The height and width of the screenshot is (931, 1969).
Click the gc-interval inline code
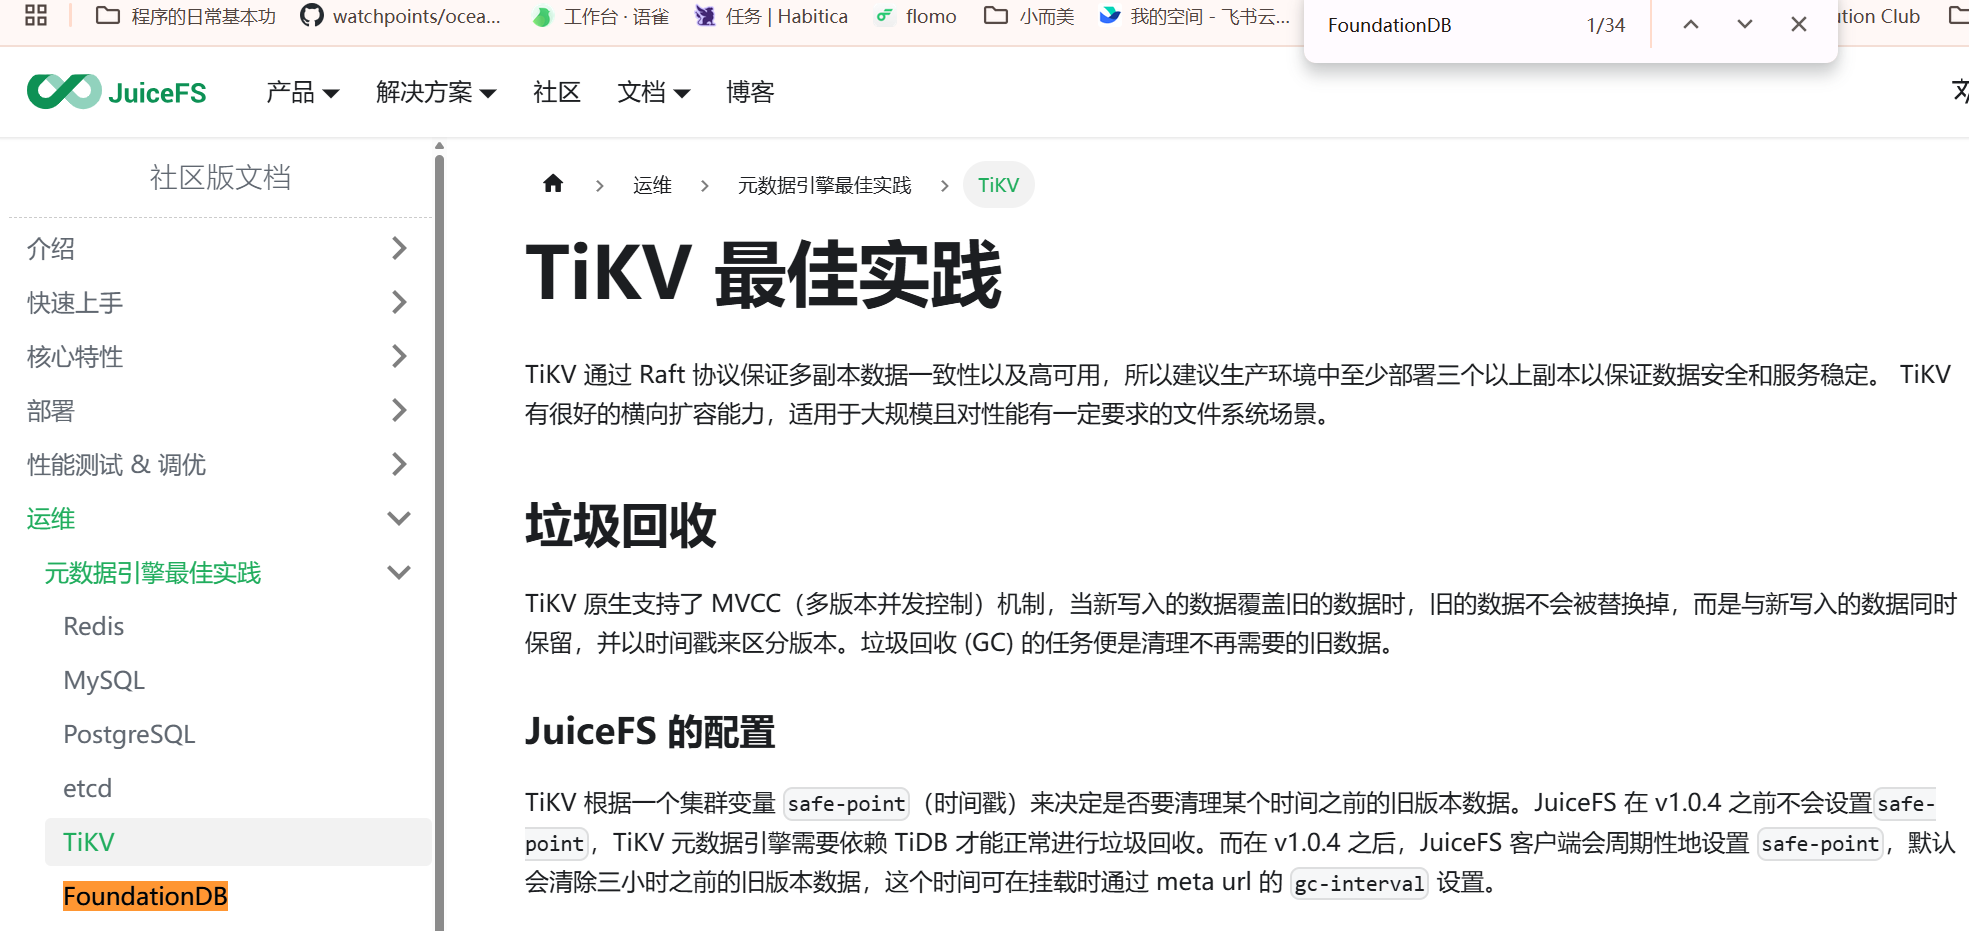(1359, 883)
